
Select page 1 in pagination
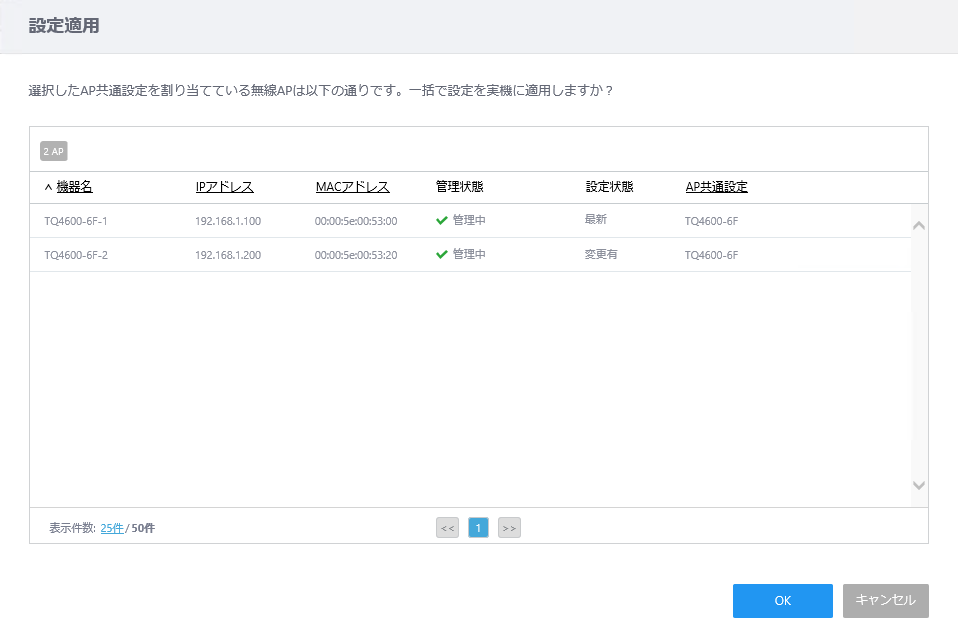(478, 528)
